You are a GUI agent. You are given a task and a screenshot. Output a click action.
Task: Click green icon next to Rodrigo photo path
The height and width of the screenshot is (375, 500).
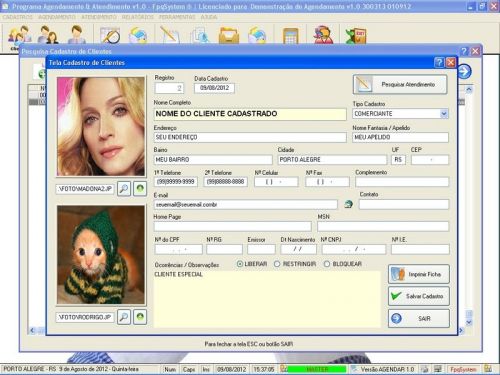[140, 317]
